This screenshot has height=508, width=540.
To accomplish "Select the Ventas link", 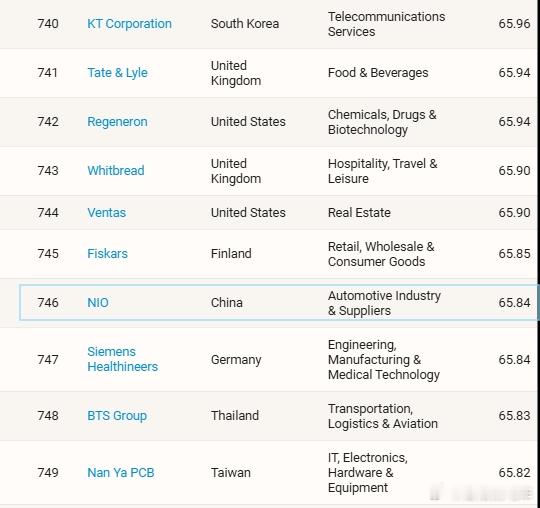I will click(106, 212).
